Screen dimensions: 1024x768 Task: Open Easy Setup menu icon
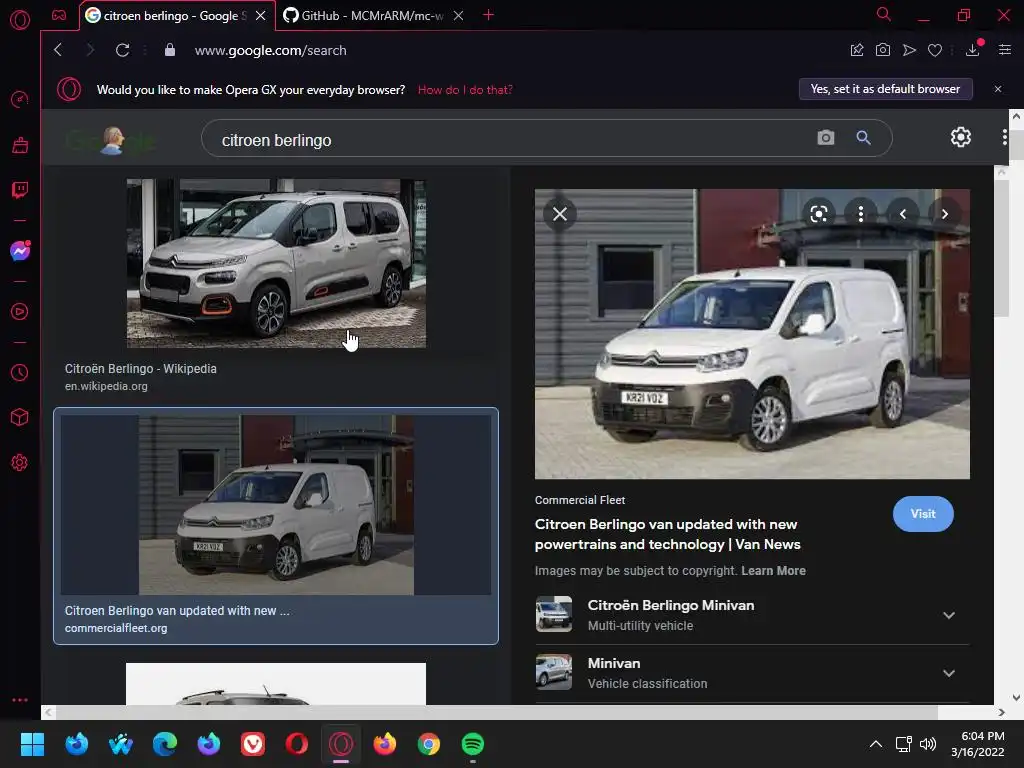coord(1005,50)
